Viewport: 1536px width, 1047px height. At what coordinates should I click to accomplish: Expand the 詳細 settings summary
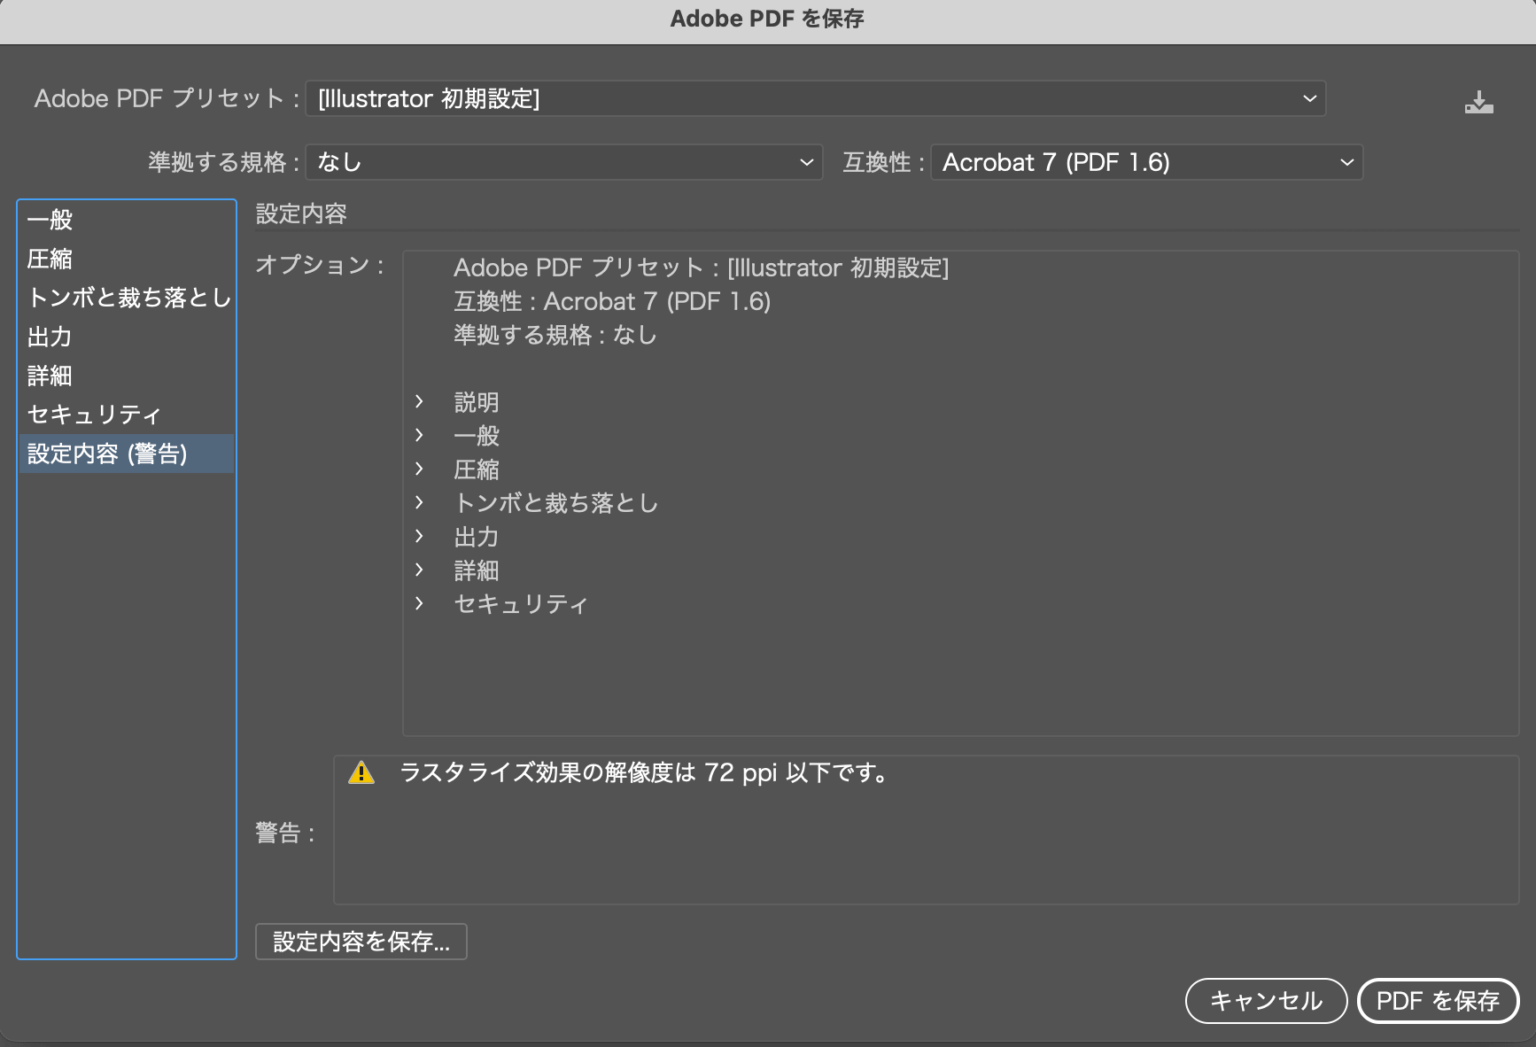[419, 570]
